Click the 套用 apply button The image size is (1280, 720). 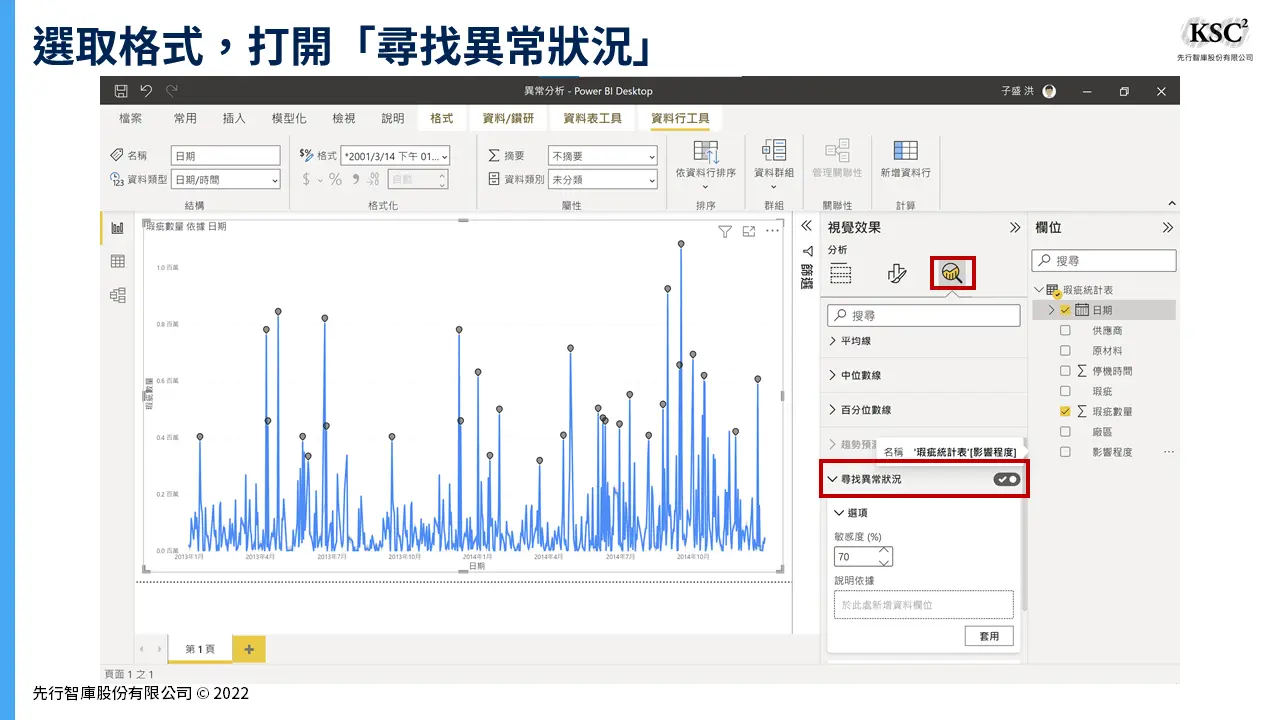(989, 636)
